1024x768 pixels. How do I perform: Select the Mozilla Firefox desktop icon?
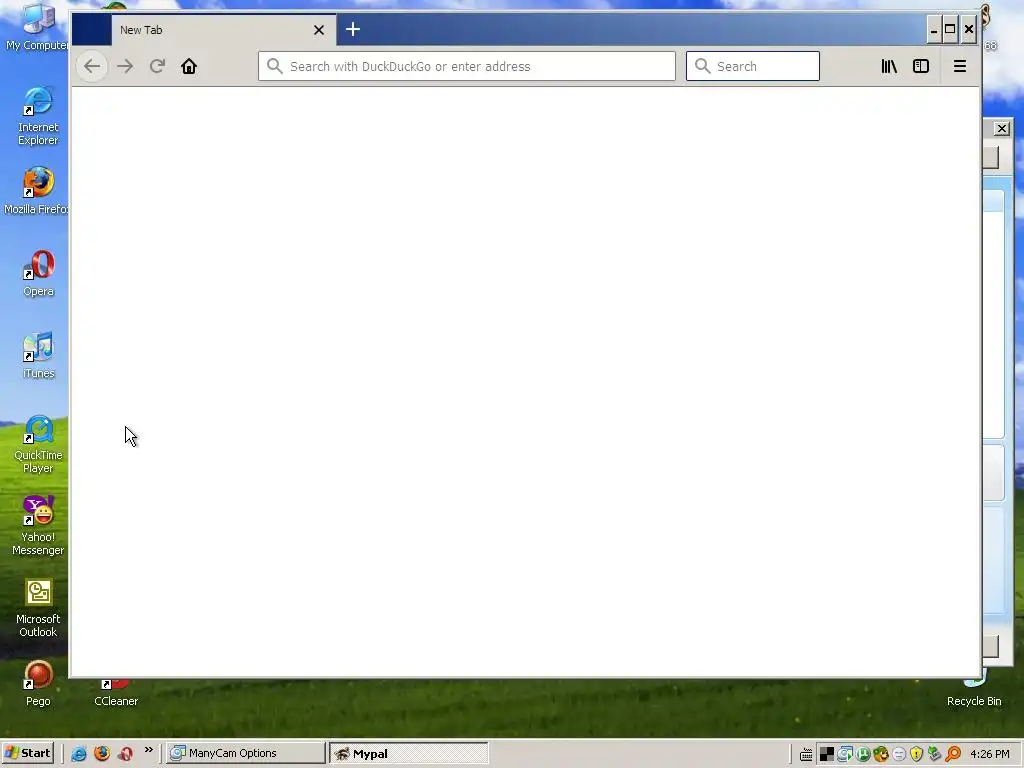[36, 191]
